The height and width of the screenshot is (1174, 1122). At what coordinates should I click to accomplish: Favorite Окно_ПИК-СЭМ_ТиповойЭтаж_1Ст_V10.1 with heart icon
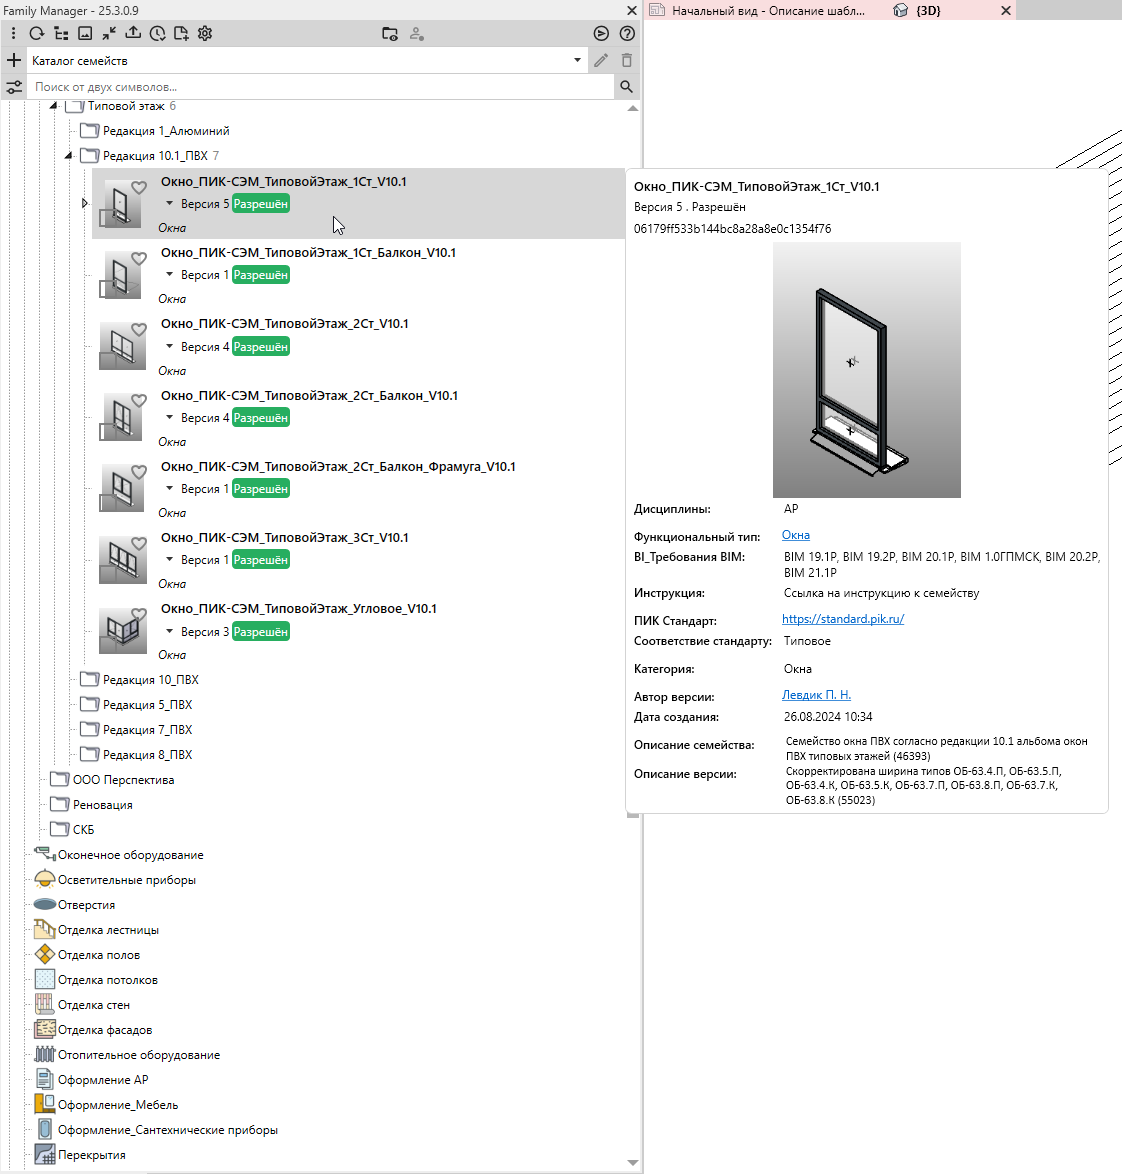pos(139,187)
